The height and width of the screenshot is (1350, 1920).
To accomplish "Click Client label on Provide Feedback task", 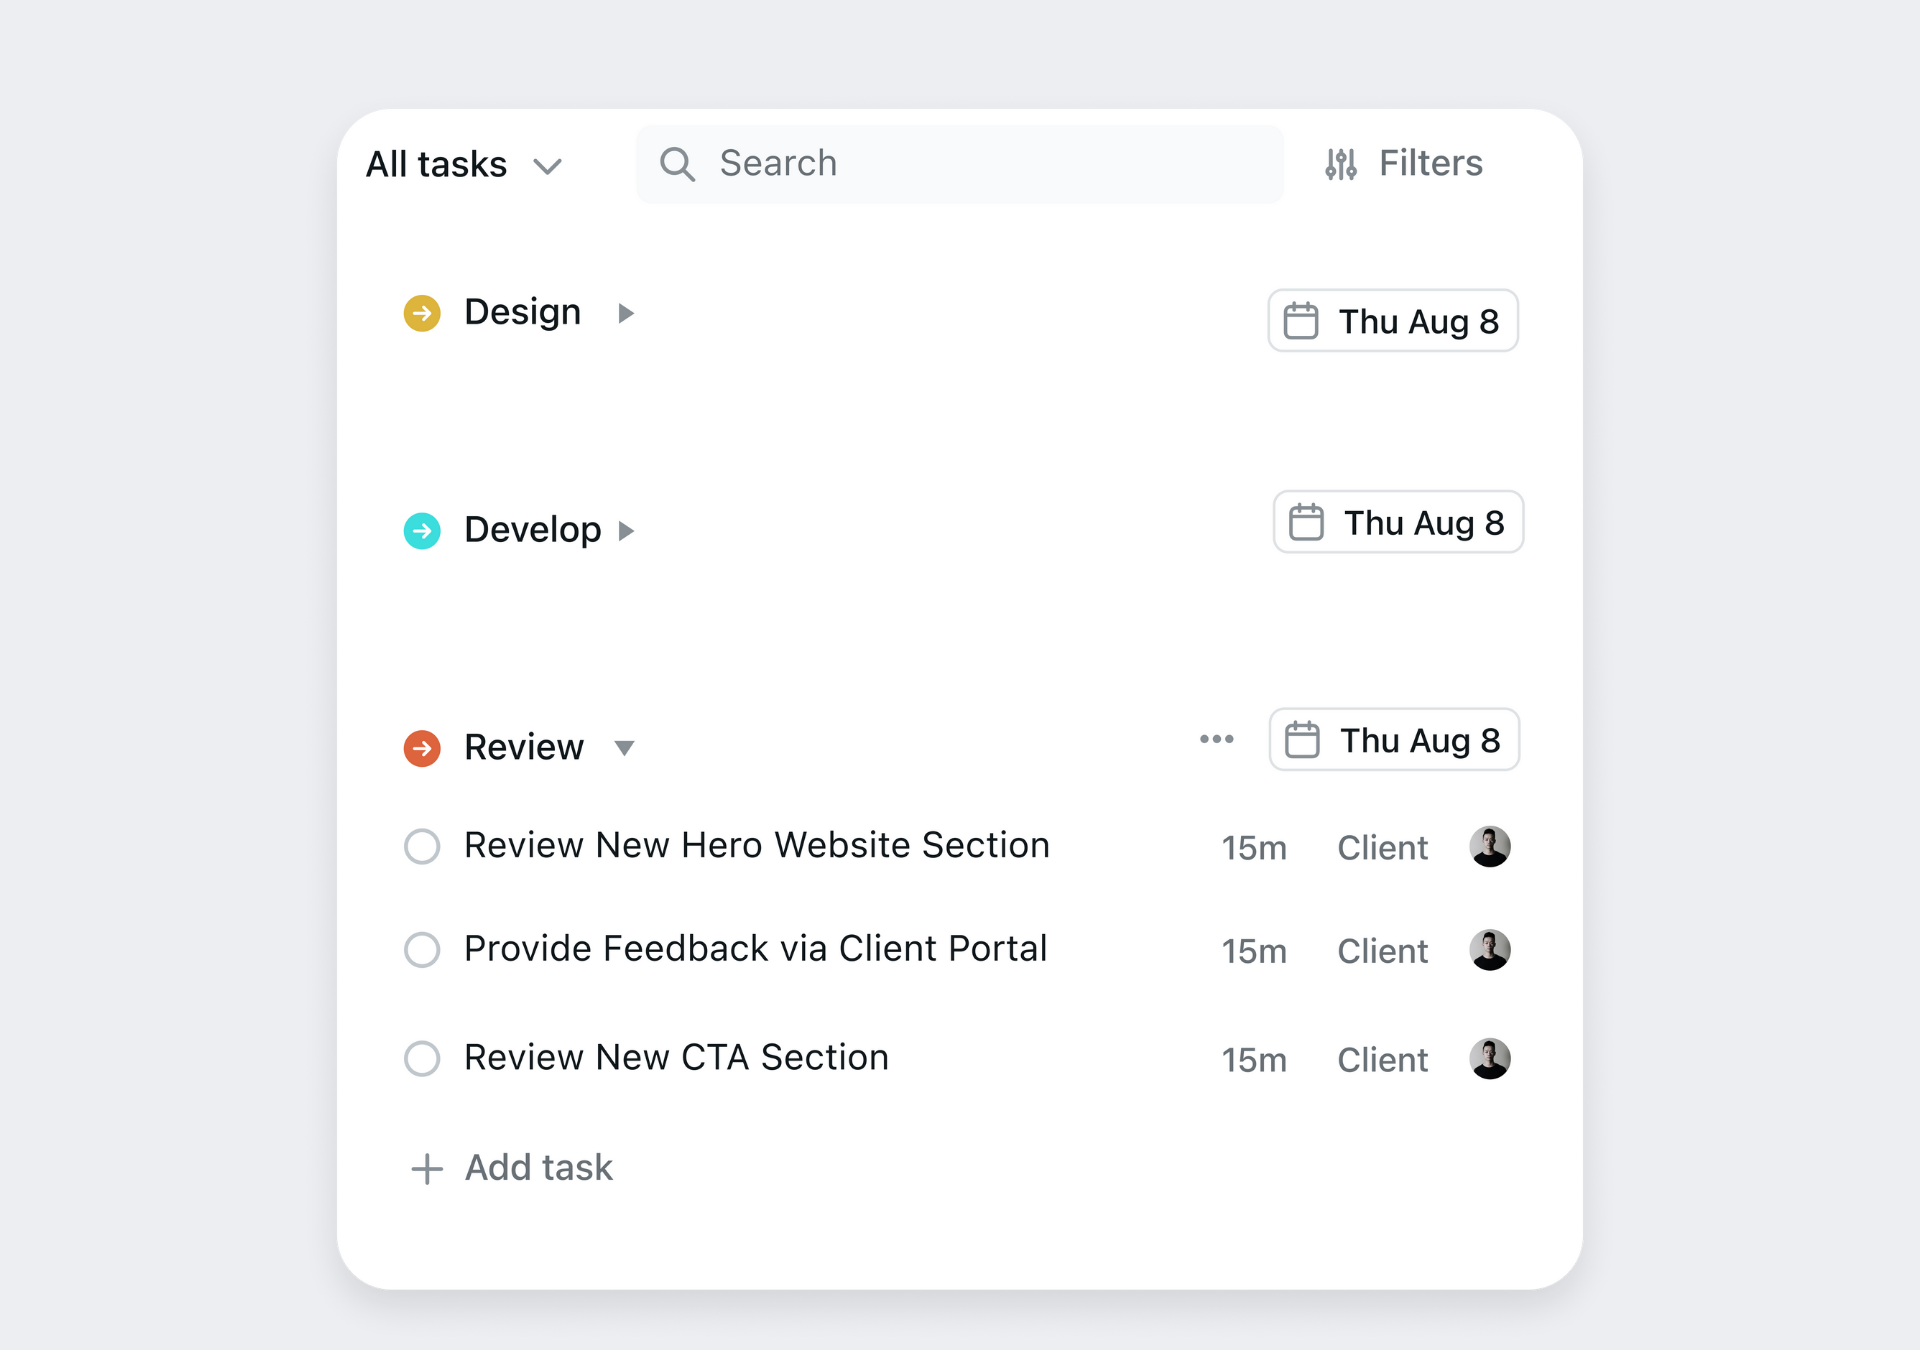I will click(1382, 951).
